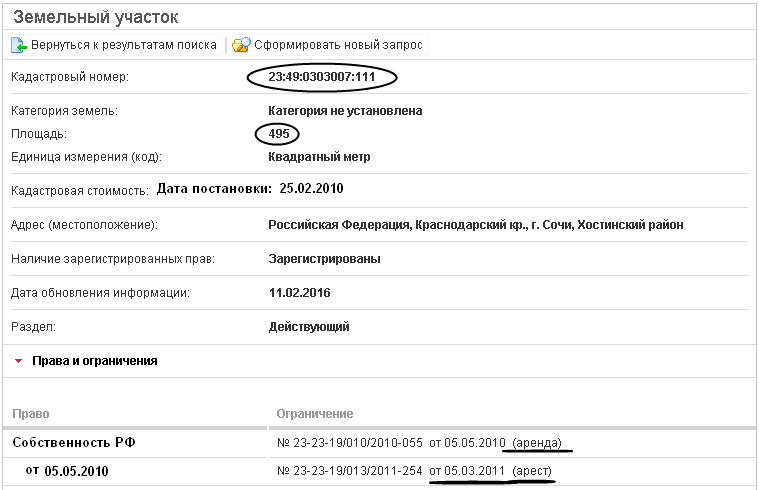Click 'Сформировать новый запрос' link
The height and width of the screenshot is (490, 759).
[338, 45]
